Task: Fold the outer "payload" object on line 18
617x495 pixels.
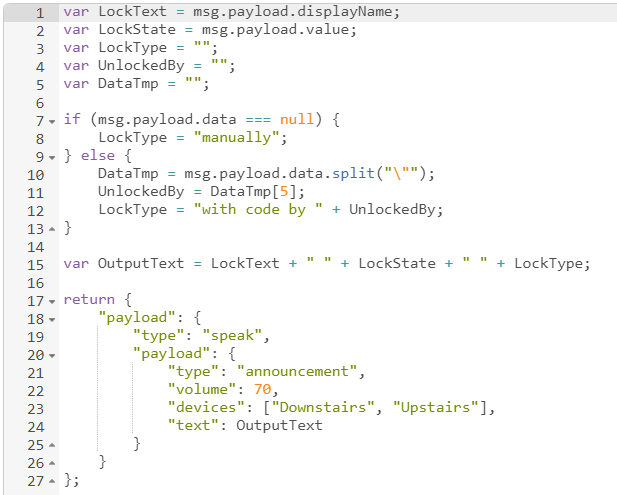Action: (52, 318)
